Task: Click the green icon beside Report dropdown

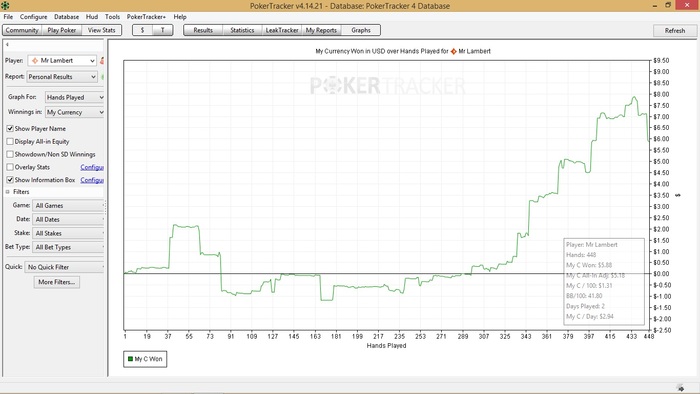Action: pos(102,77)
